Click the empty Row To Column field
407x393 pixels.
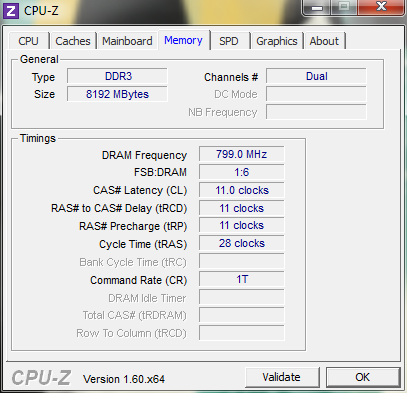point(242,333)
